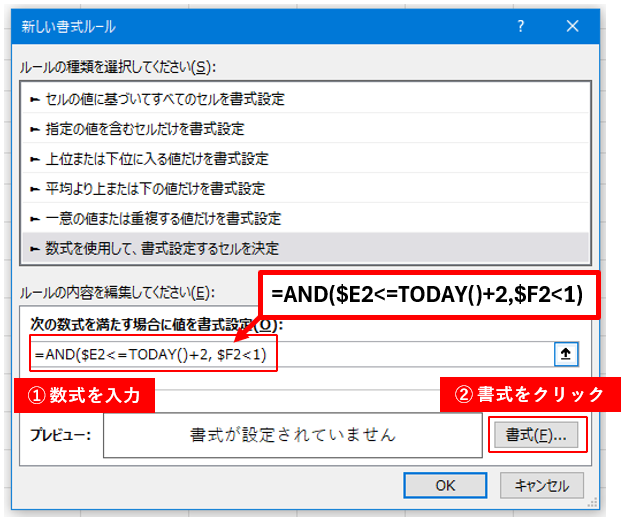
Task: Pick 数式を使用して、書式設定するセルを決定 rule
Action: tap(162, 248)
